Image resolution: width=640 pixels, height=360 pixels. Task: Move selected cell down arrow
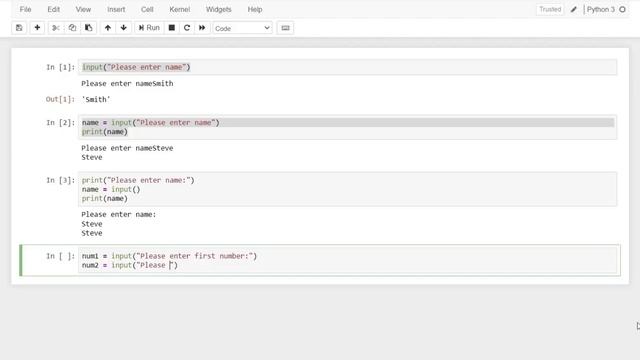tap(124, 28)
